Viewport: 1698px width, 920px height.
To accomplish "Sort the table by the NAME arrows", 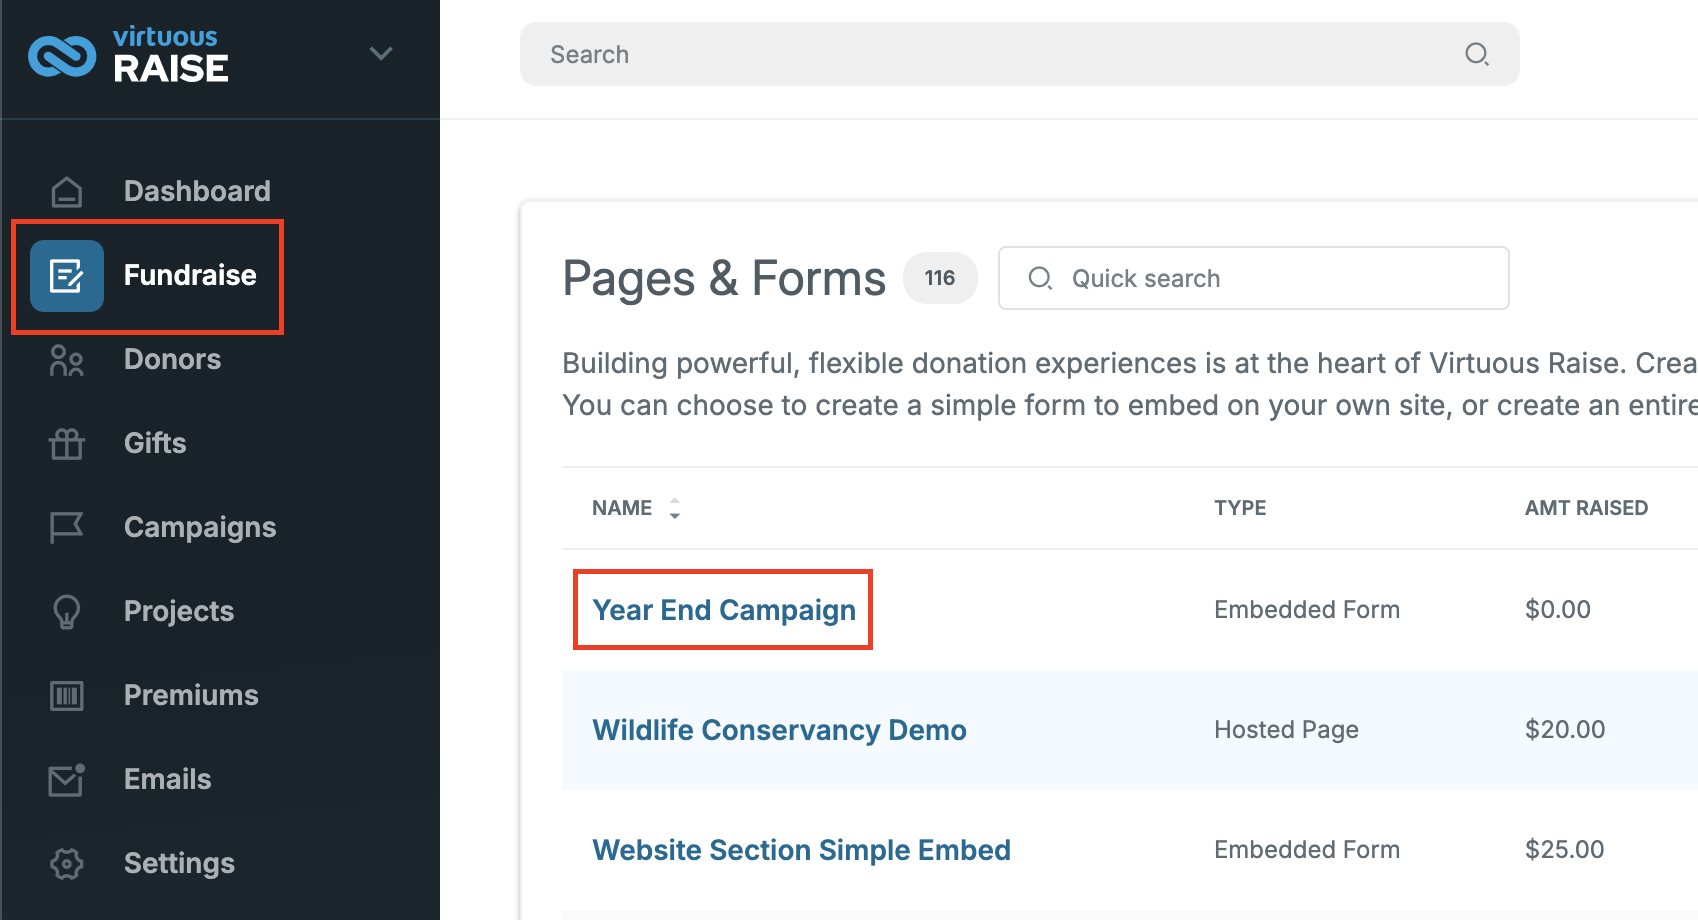I will (x=675, y=508).
